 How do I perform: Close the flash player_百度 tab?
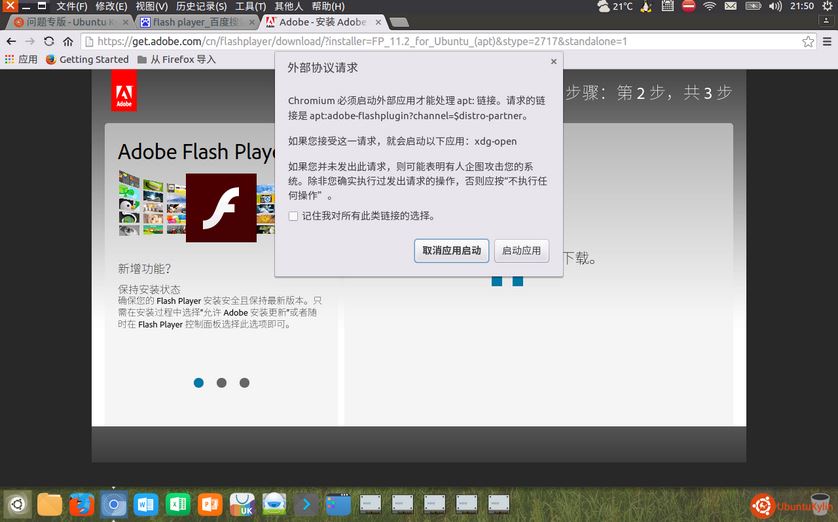click(252, 22)
